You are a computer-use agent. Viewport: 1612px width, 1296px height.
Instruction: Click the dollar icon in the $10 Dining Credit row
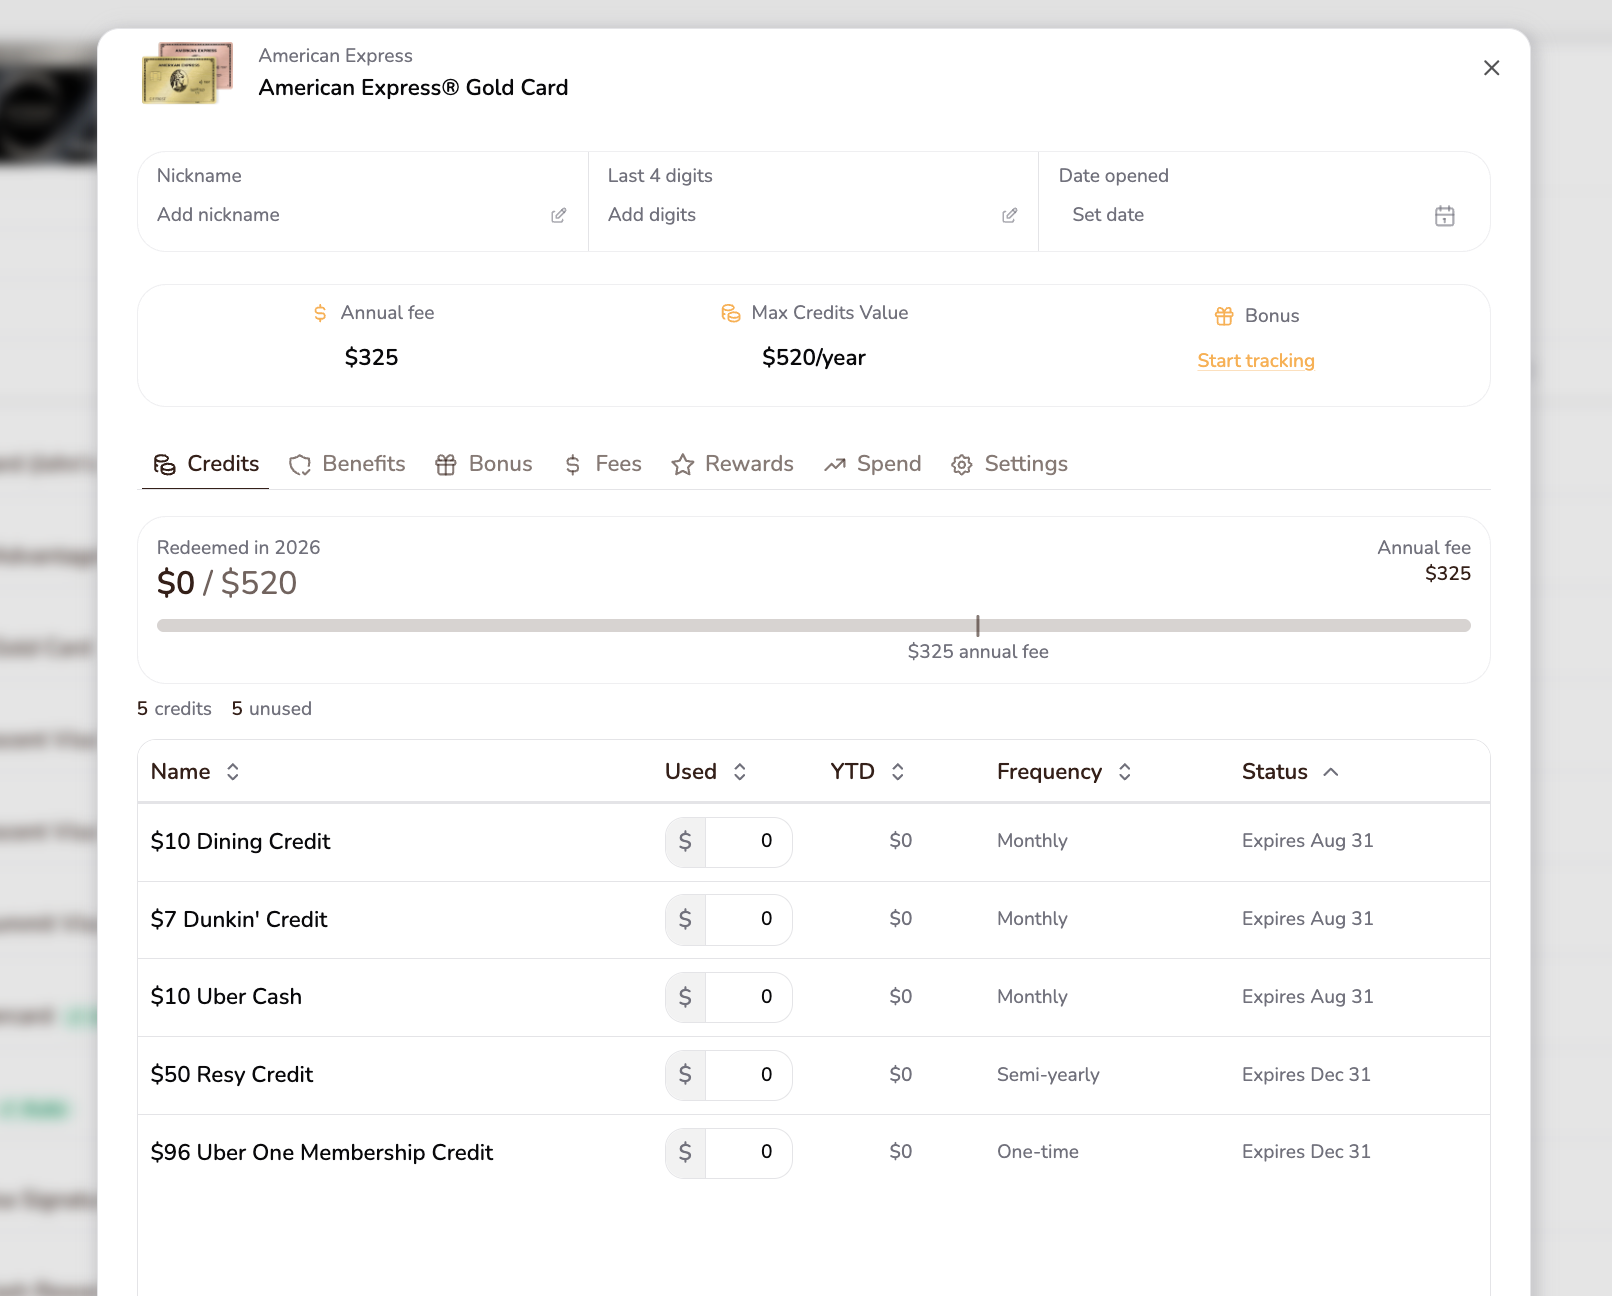[x=685, y=842]
